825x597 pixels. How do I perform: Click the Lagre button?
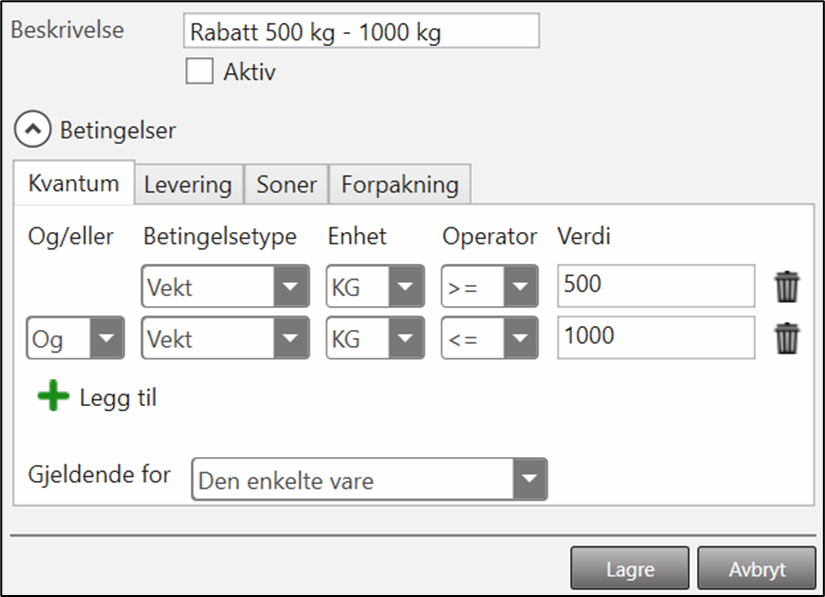630,569
